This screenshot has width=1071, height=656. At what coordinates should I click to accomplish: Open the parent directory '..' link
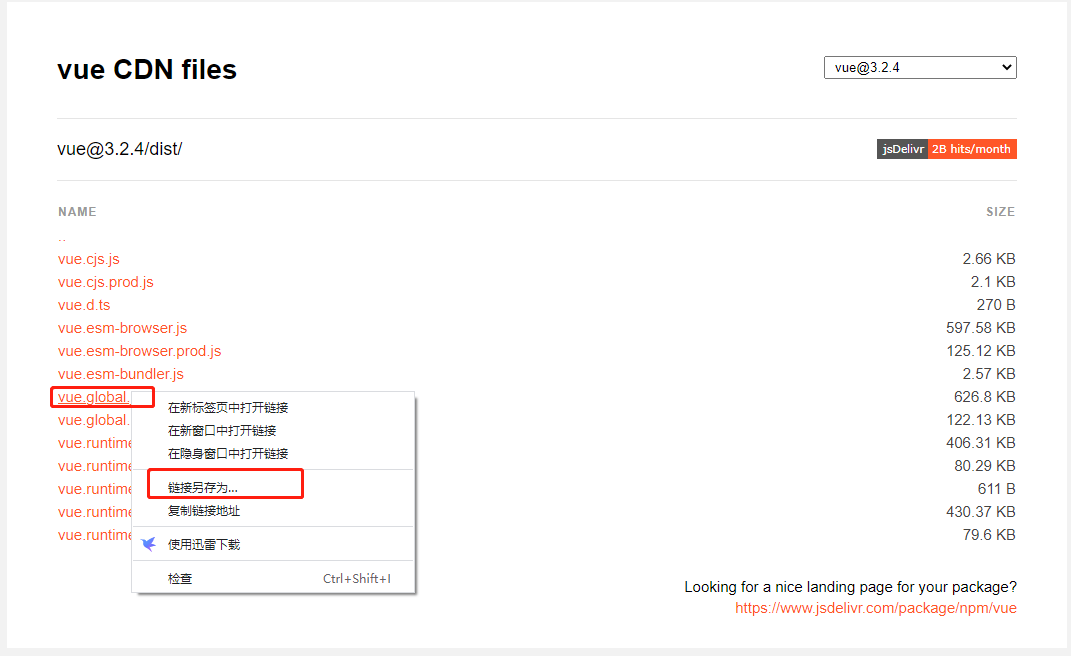[62, 237]
